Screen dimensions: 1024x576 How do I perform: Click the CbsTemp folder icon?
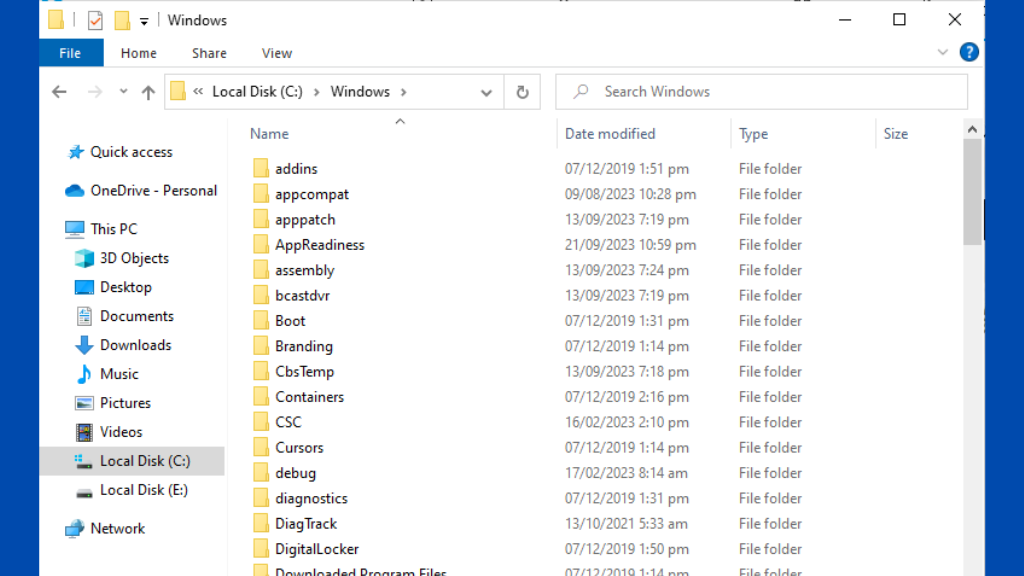click(261, 372)
